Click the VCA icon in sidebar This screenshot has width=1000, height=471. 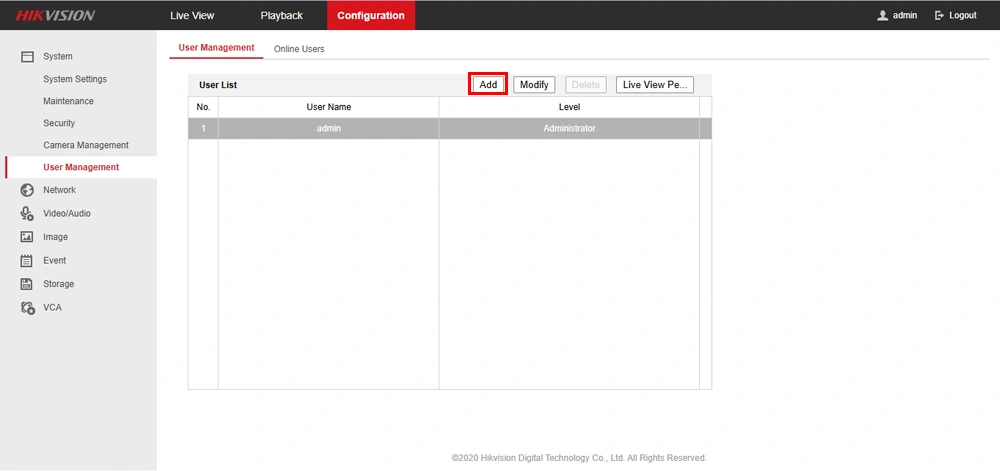(28, 308)
